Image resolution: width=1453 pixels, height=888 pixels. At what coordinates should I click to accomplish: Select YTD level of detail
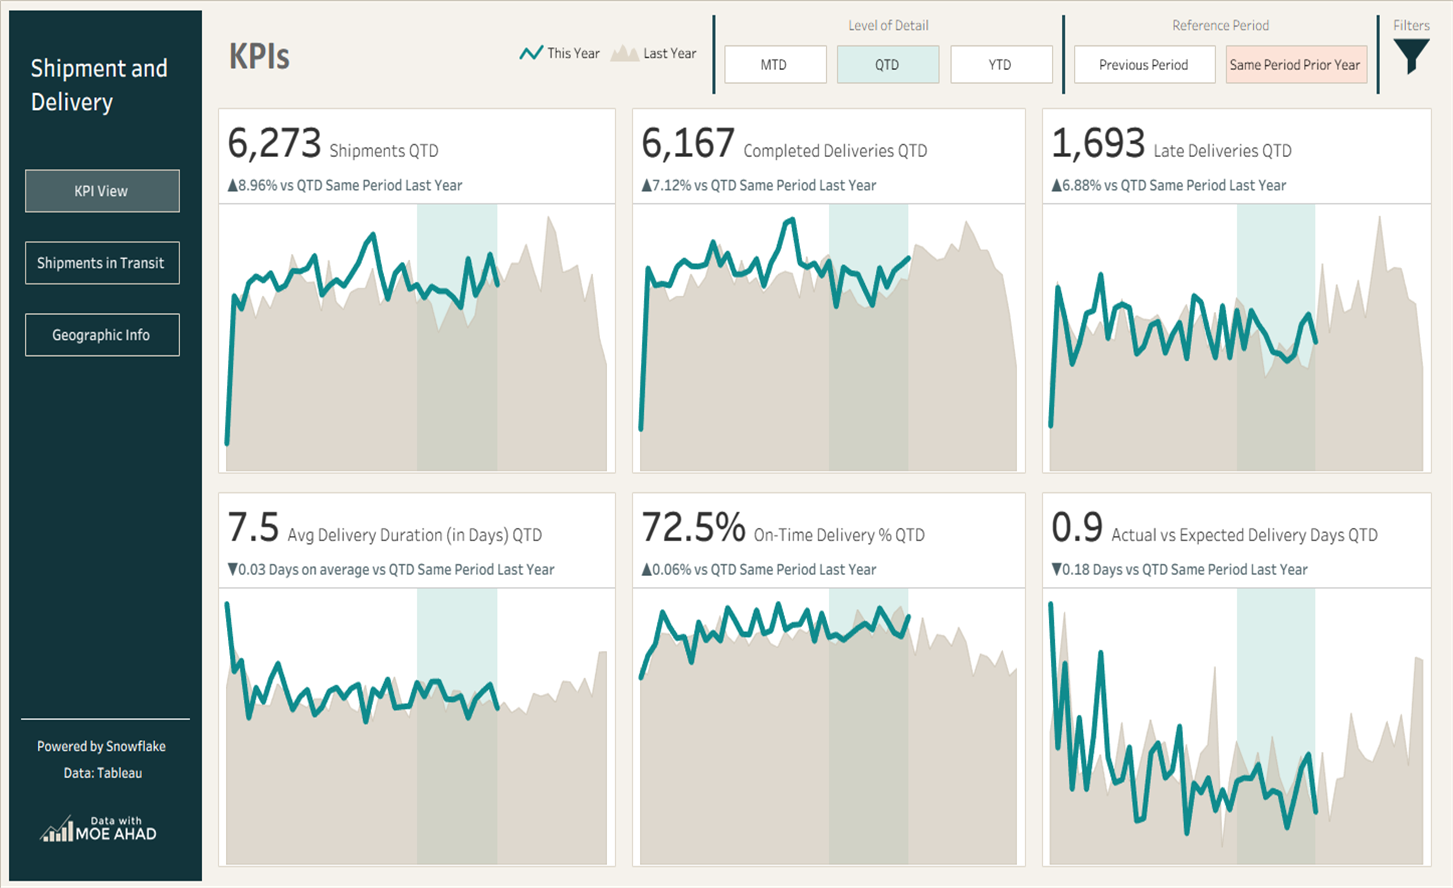click(x=1001, y=65)
